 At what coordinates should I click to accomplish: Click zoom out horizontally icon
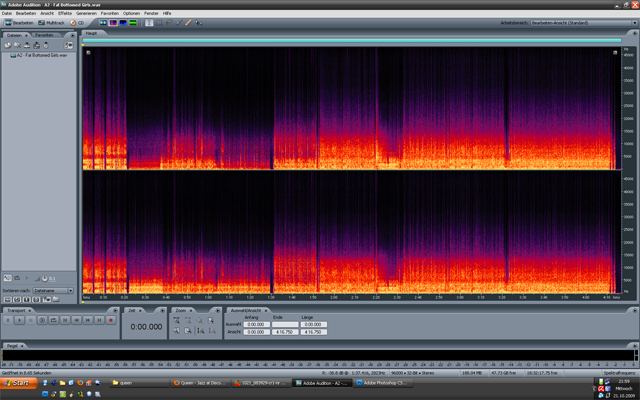tap(188, 320)
